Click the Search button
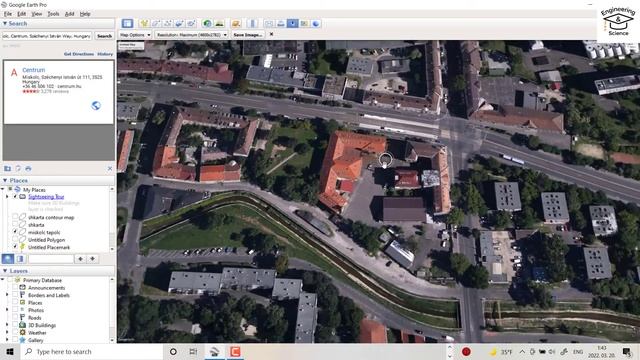This screenshot has height=360, width=640. click(104, 36)
